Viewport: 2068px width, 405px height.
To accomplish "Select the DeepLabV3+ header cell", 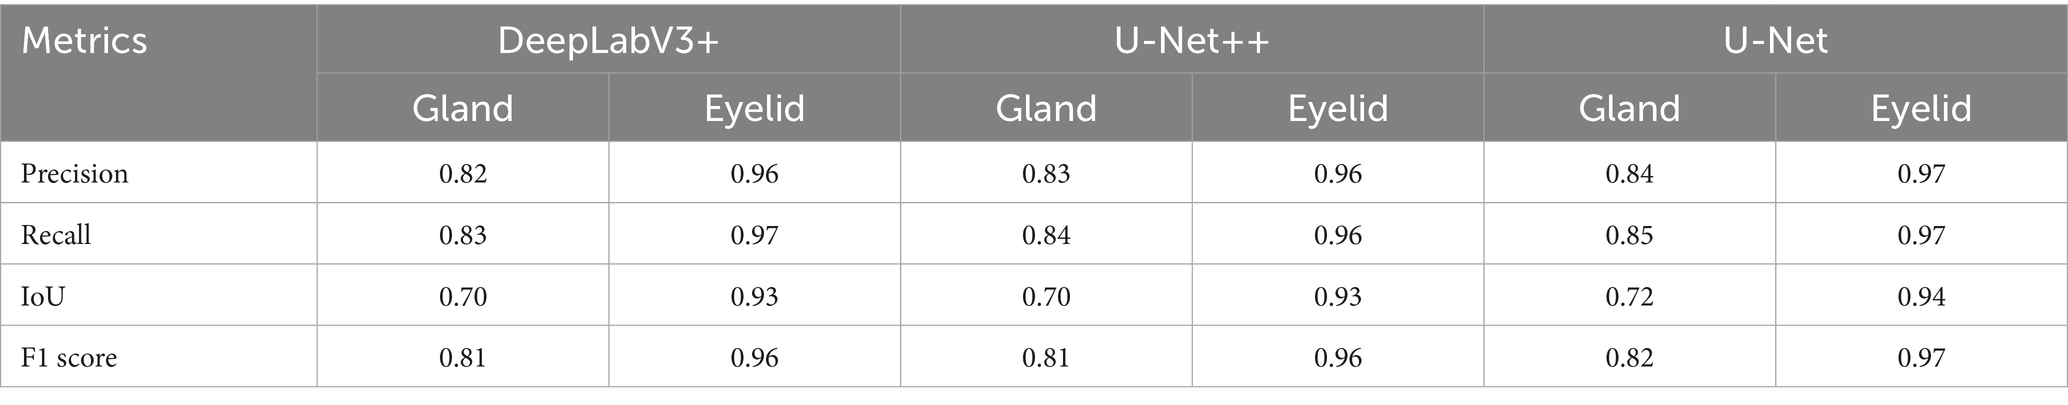I will pyautogui.click(x=608, y=41).
